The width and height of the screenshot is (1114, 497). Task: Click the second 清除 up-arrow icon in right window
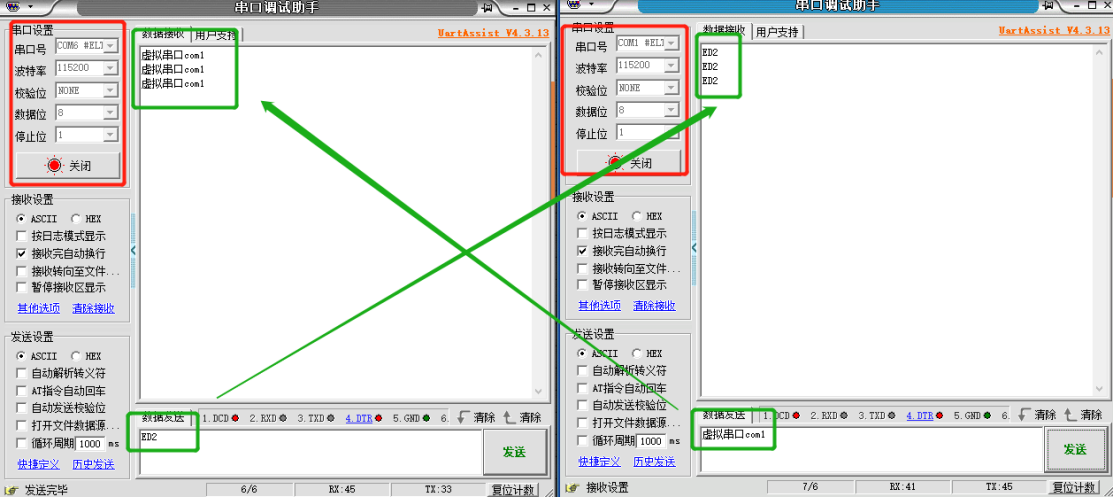point(1069,415)
